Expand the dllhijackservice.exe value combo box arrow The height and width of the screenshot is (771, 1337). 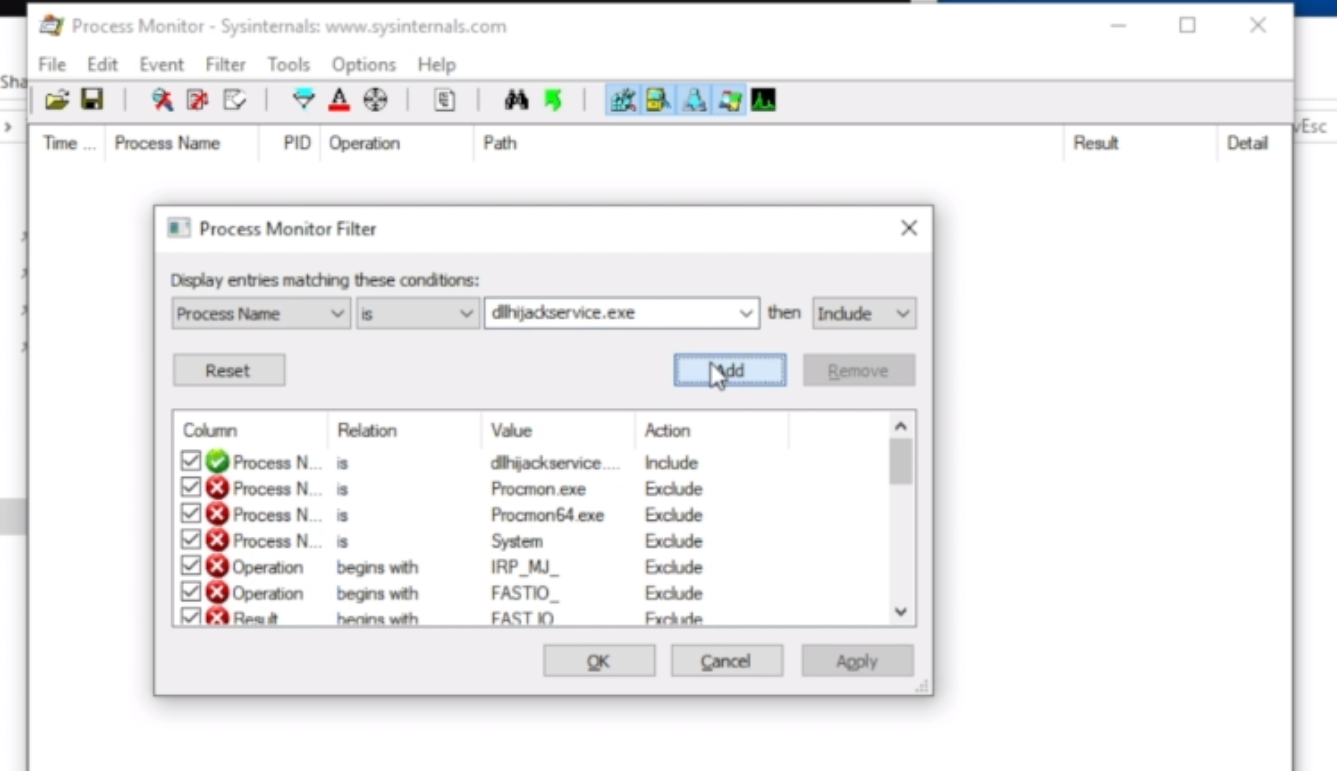pyautogui.click(x=746, y=313)
